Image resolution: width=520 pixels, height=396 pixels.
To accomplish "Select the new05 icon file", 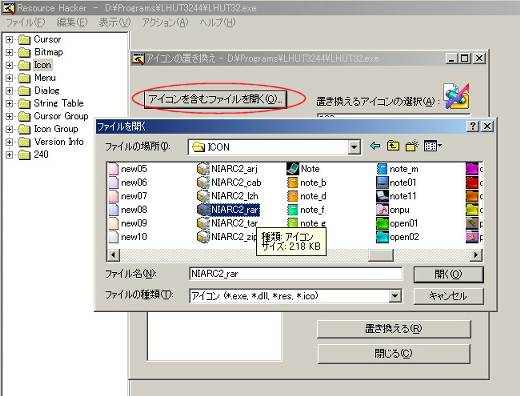I will 128,169.
